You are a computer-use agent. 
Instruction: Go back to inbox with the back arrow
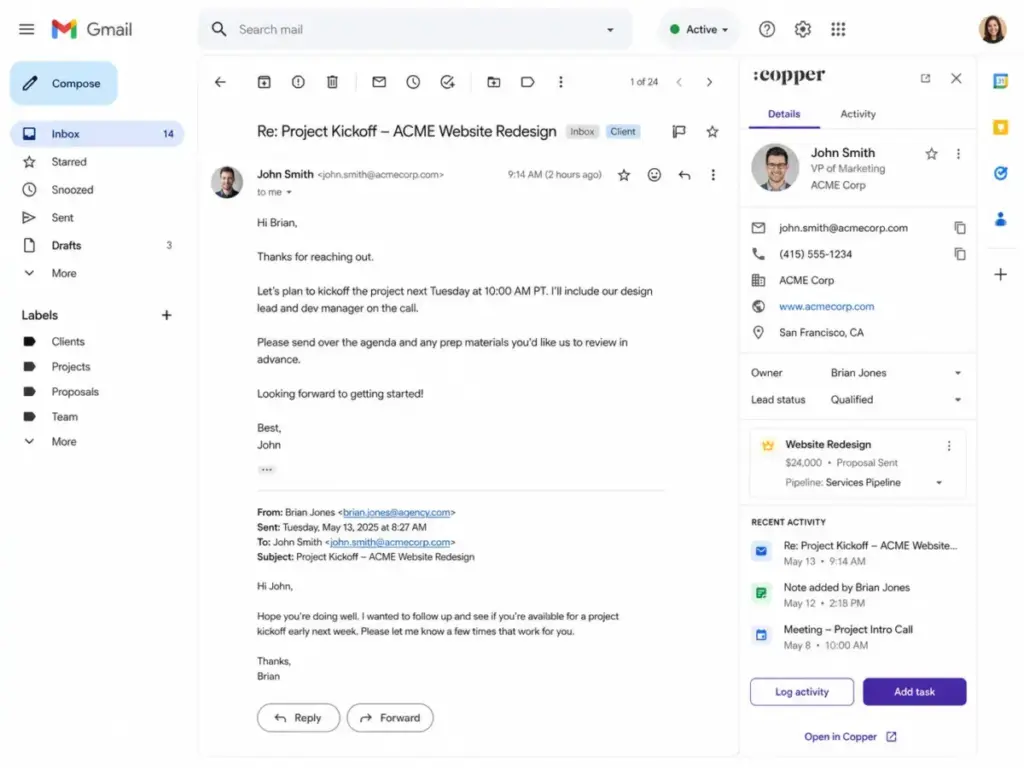[x=220, y=82]
